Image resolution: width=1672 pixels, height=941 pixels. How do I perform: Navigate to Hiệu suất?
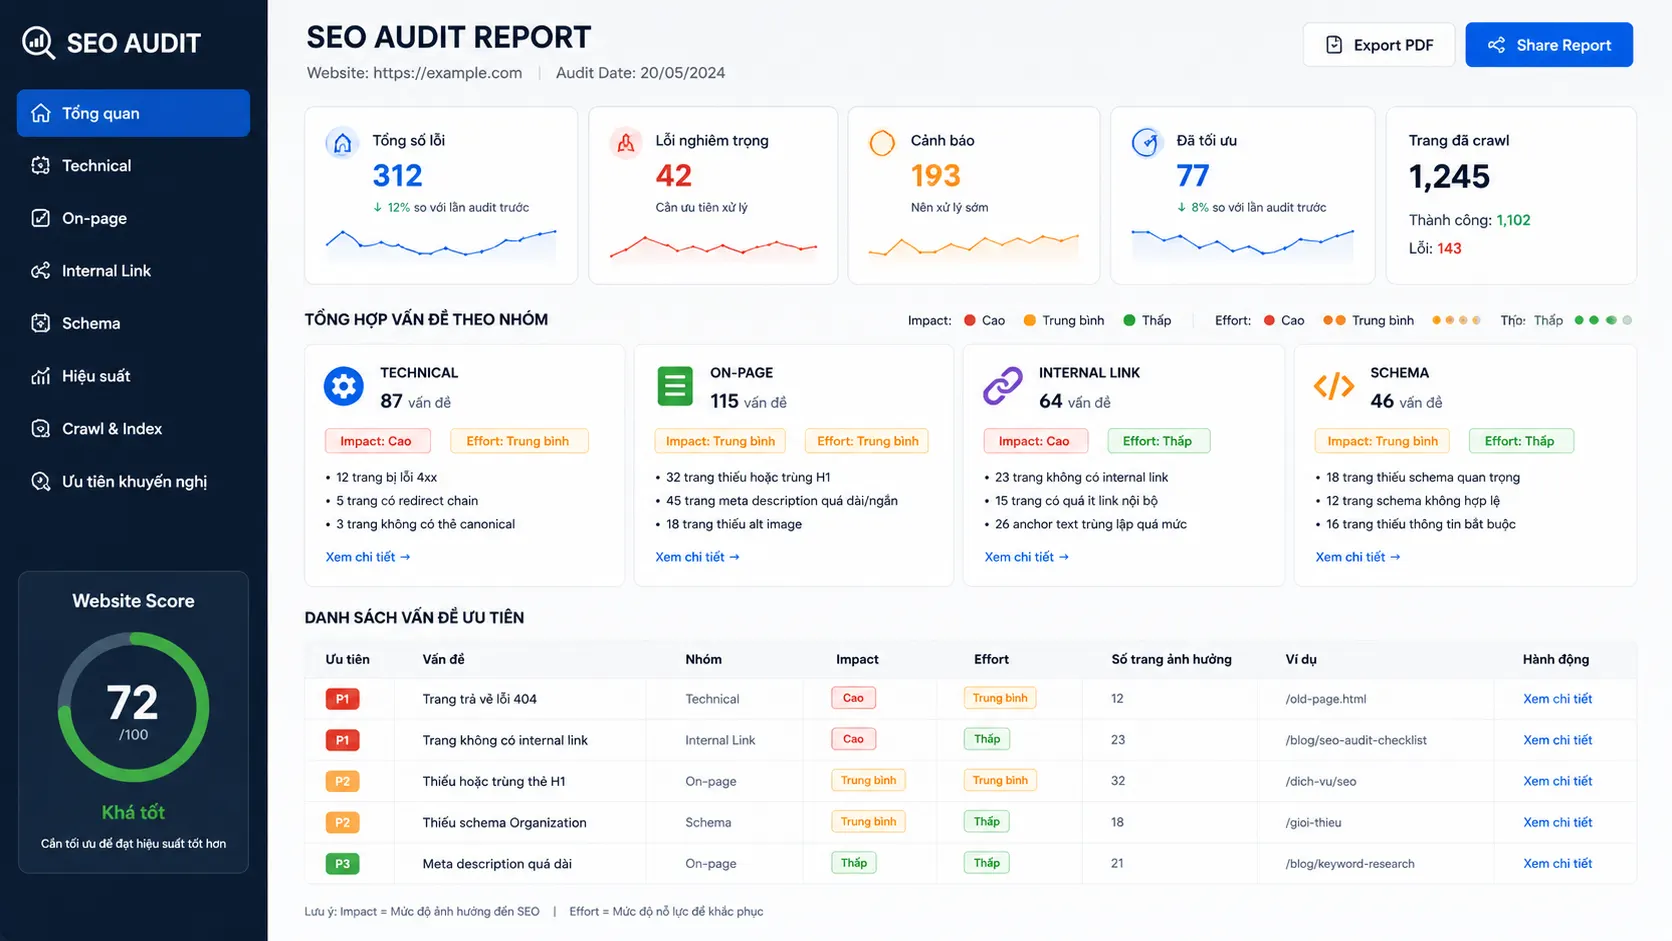pos(133,376)
